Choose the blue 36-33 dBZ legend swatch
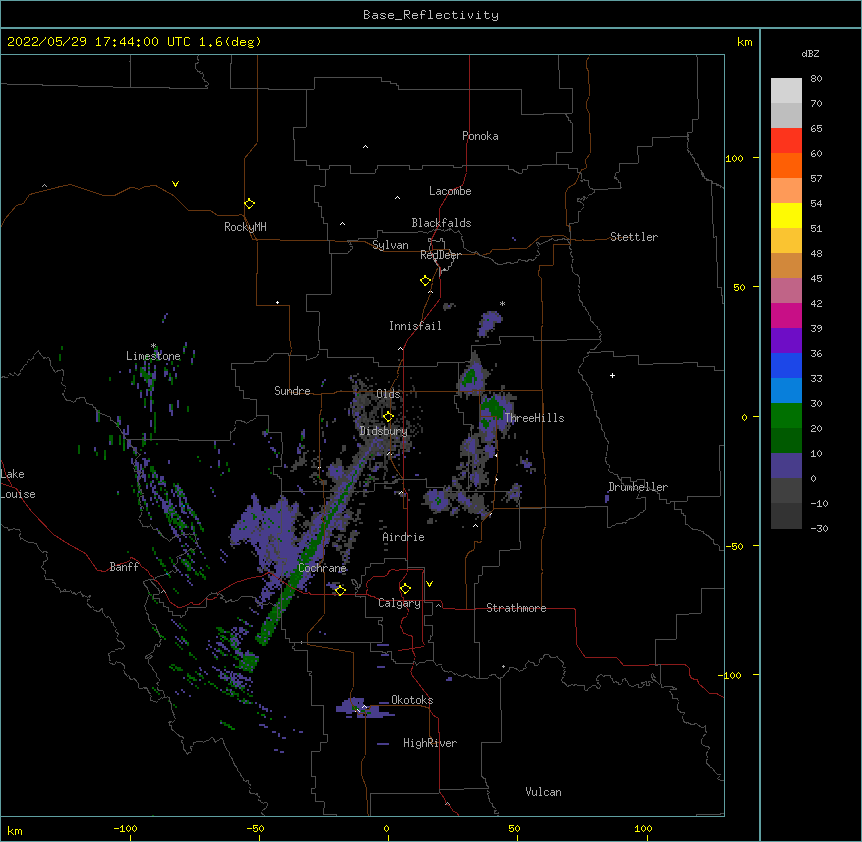Image resolution: width=862 pixels, height=842 pixels. click(x=786, y=365)
